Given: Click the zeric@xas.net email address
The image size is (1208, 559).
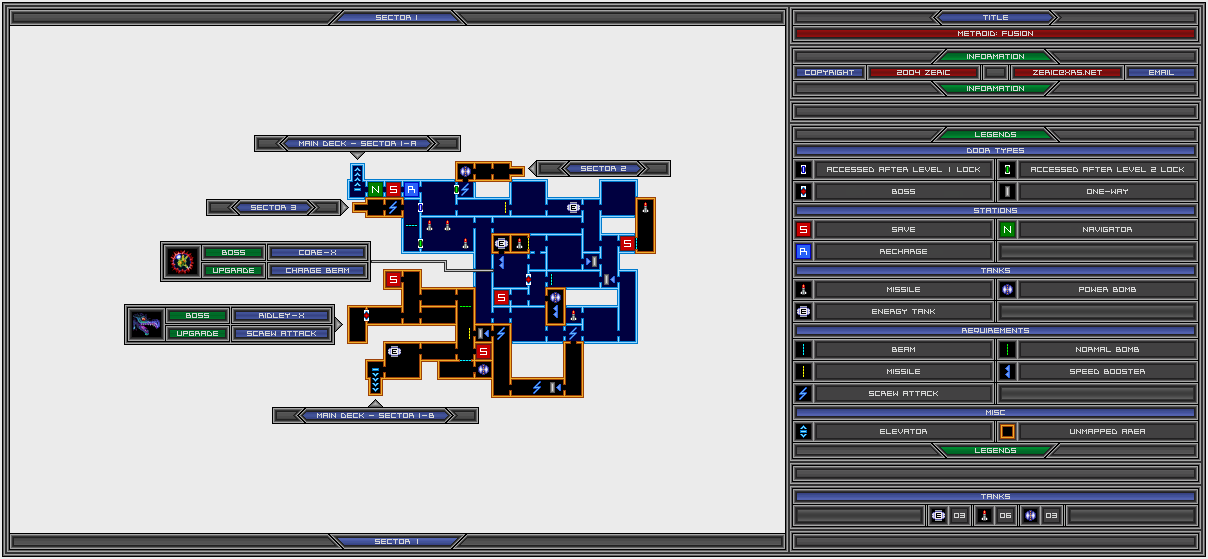Looking at the screenshot, I should click(1066, 73).
